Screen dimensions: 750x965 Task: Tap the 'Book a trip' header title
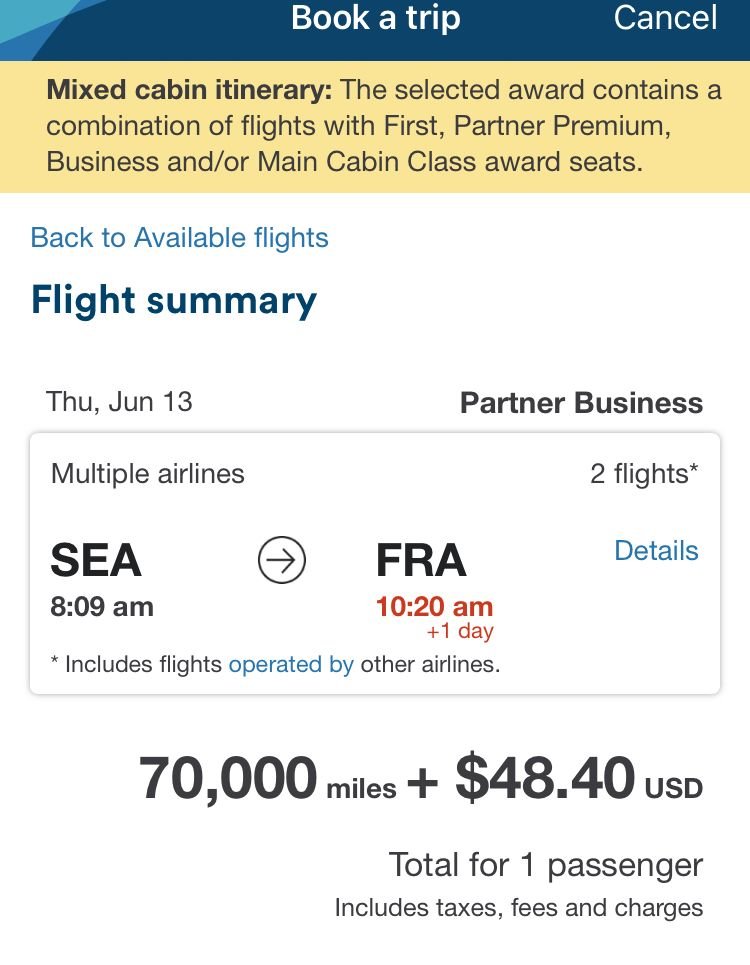[x=377, y=18]
